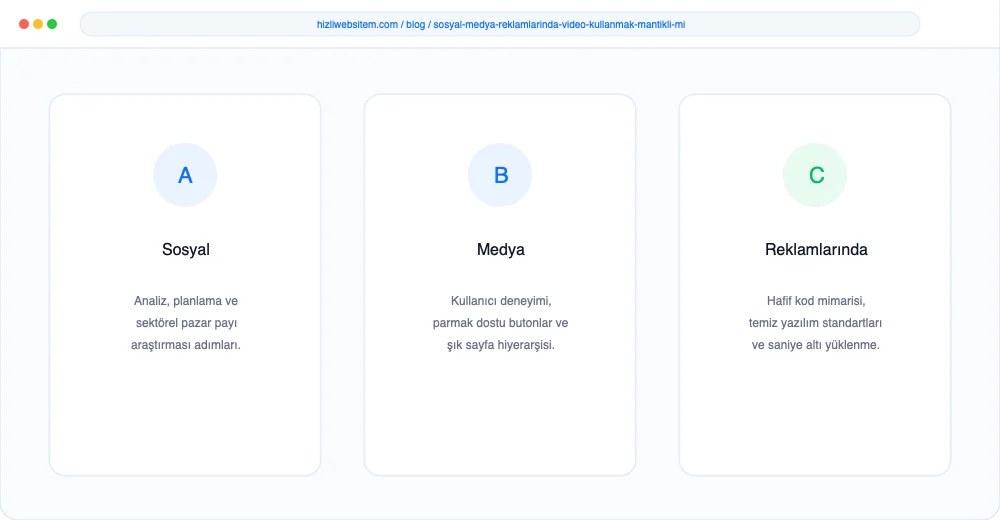Click the green C icon in Reklamlarında card
The height and width of the screenshot is (520, 1000).
tap(815, 175)
